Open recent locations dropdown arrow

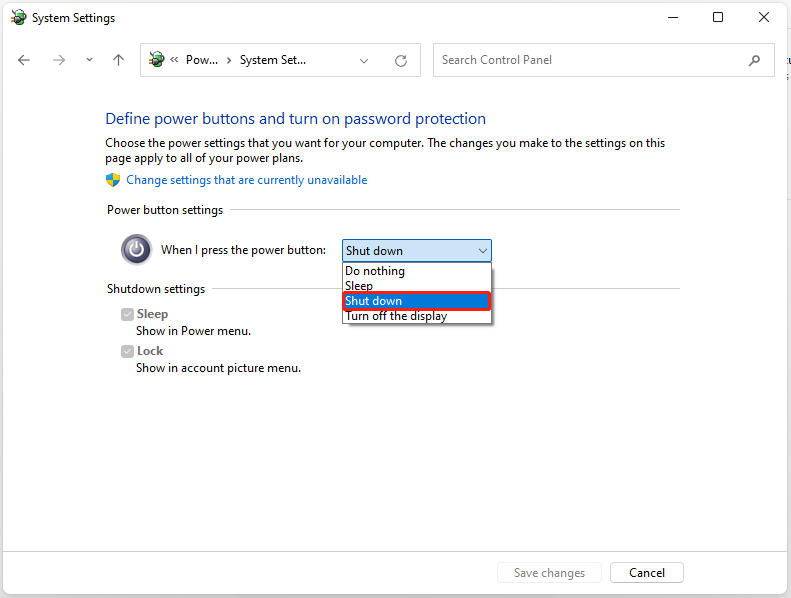[89, 60]
